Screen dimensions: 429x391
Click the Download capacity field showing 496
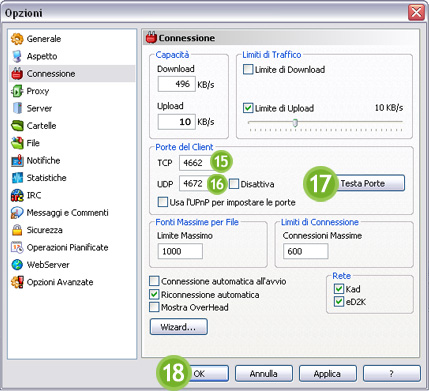click(176, 84)
